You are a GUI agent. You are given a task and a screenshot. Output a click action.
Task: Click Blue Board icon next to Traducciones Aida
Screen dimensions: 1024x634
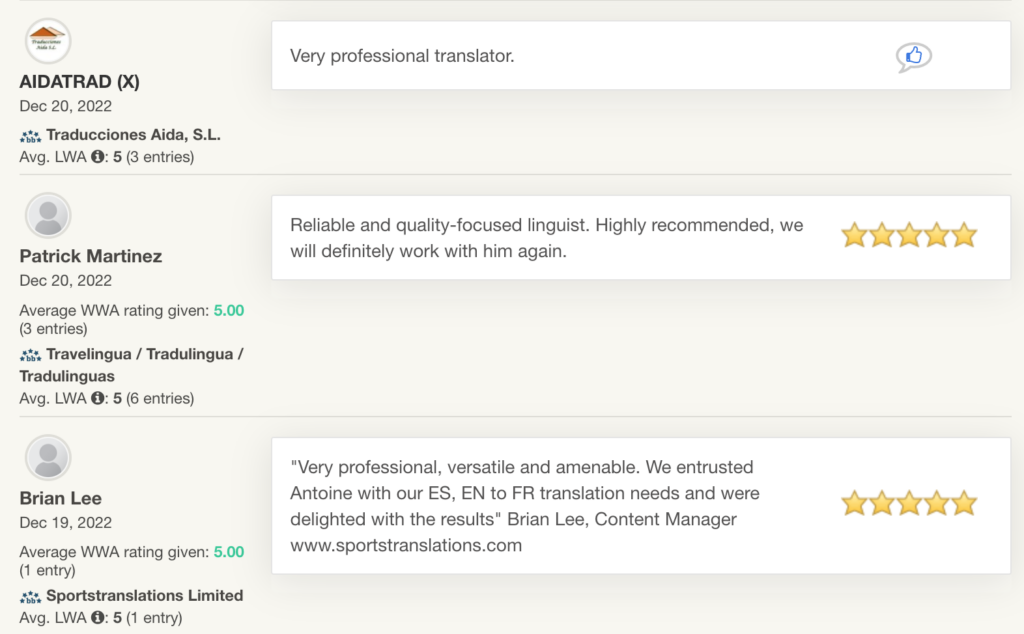[x=30, y=135]
